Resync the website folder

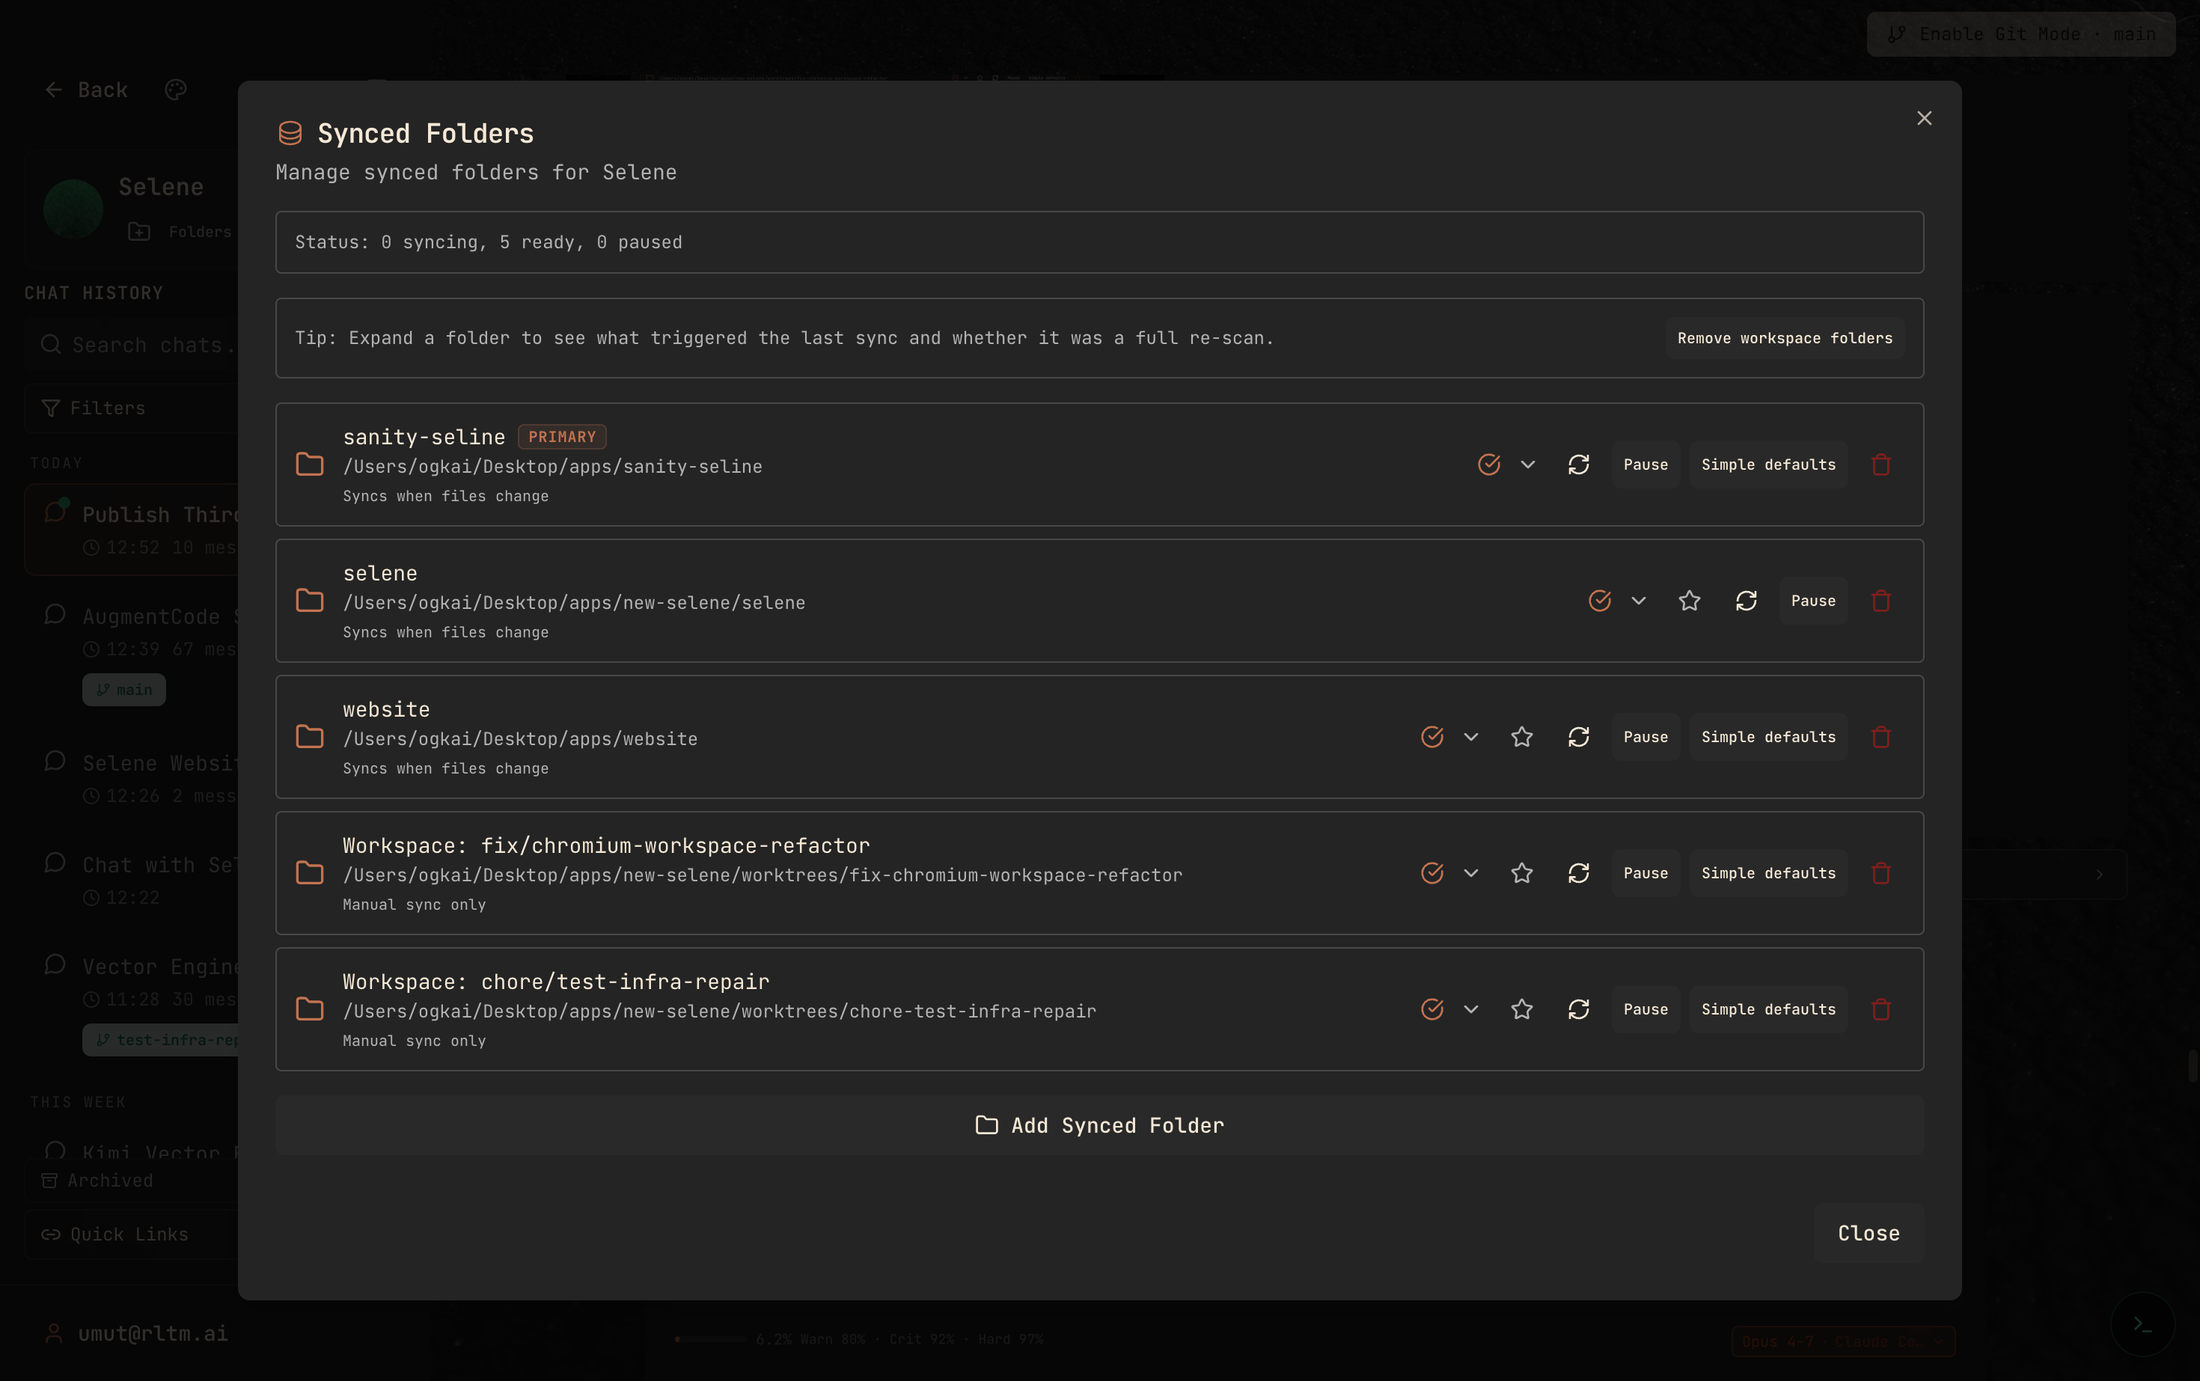1579,737
